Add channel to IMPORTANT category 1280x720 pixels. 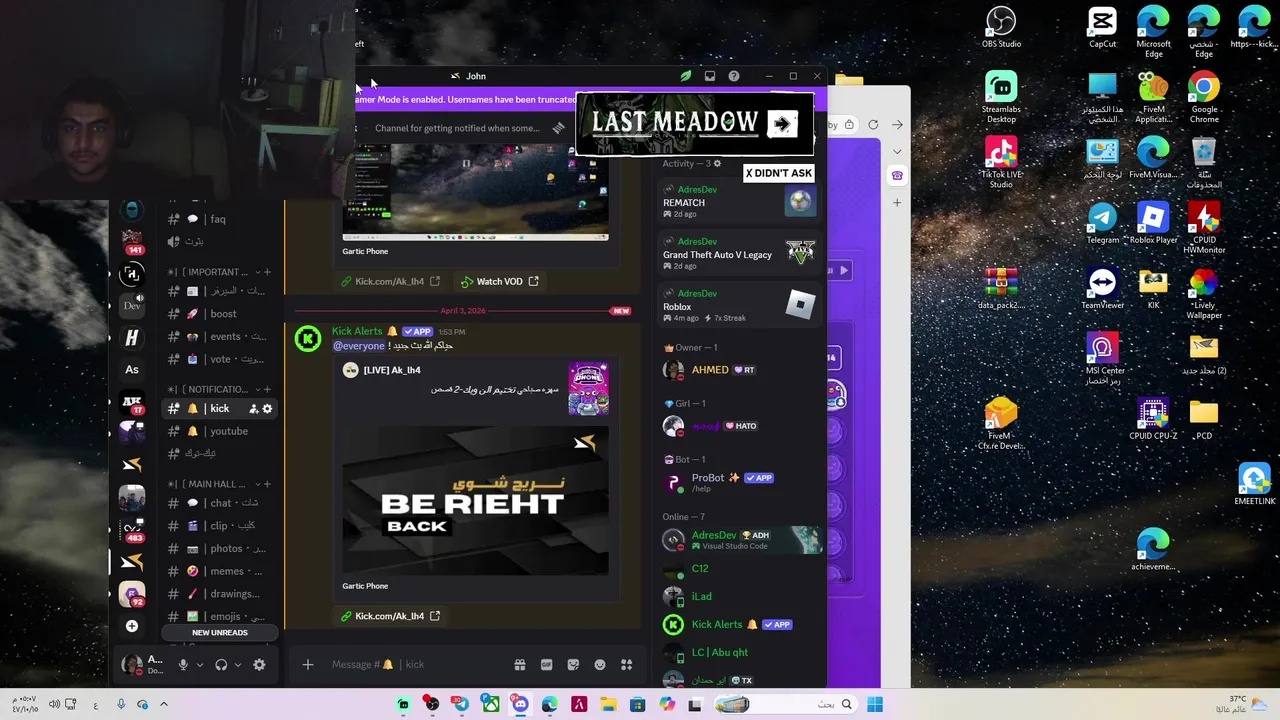point(267,272)
